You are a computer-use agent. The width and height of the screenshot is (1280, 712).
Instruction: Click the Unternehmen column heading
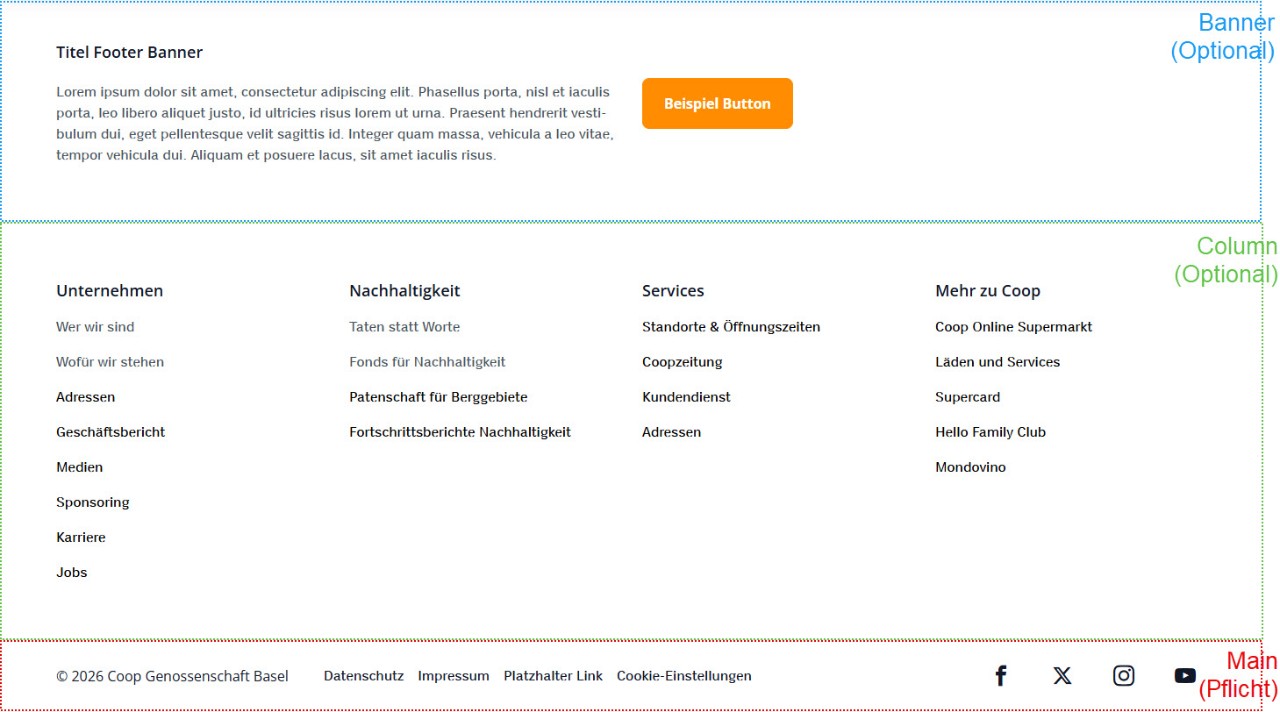(x=109, y=291)
